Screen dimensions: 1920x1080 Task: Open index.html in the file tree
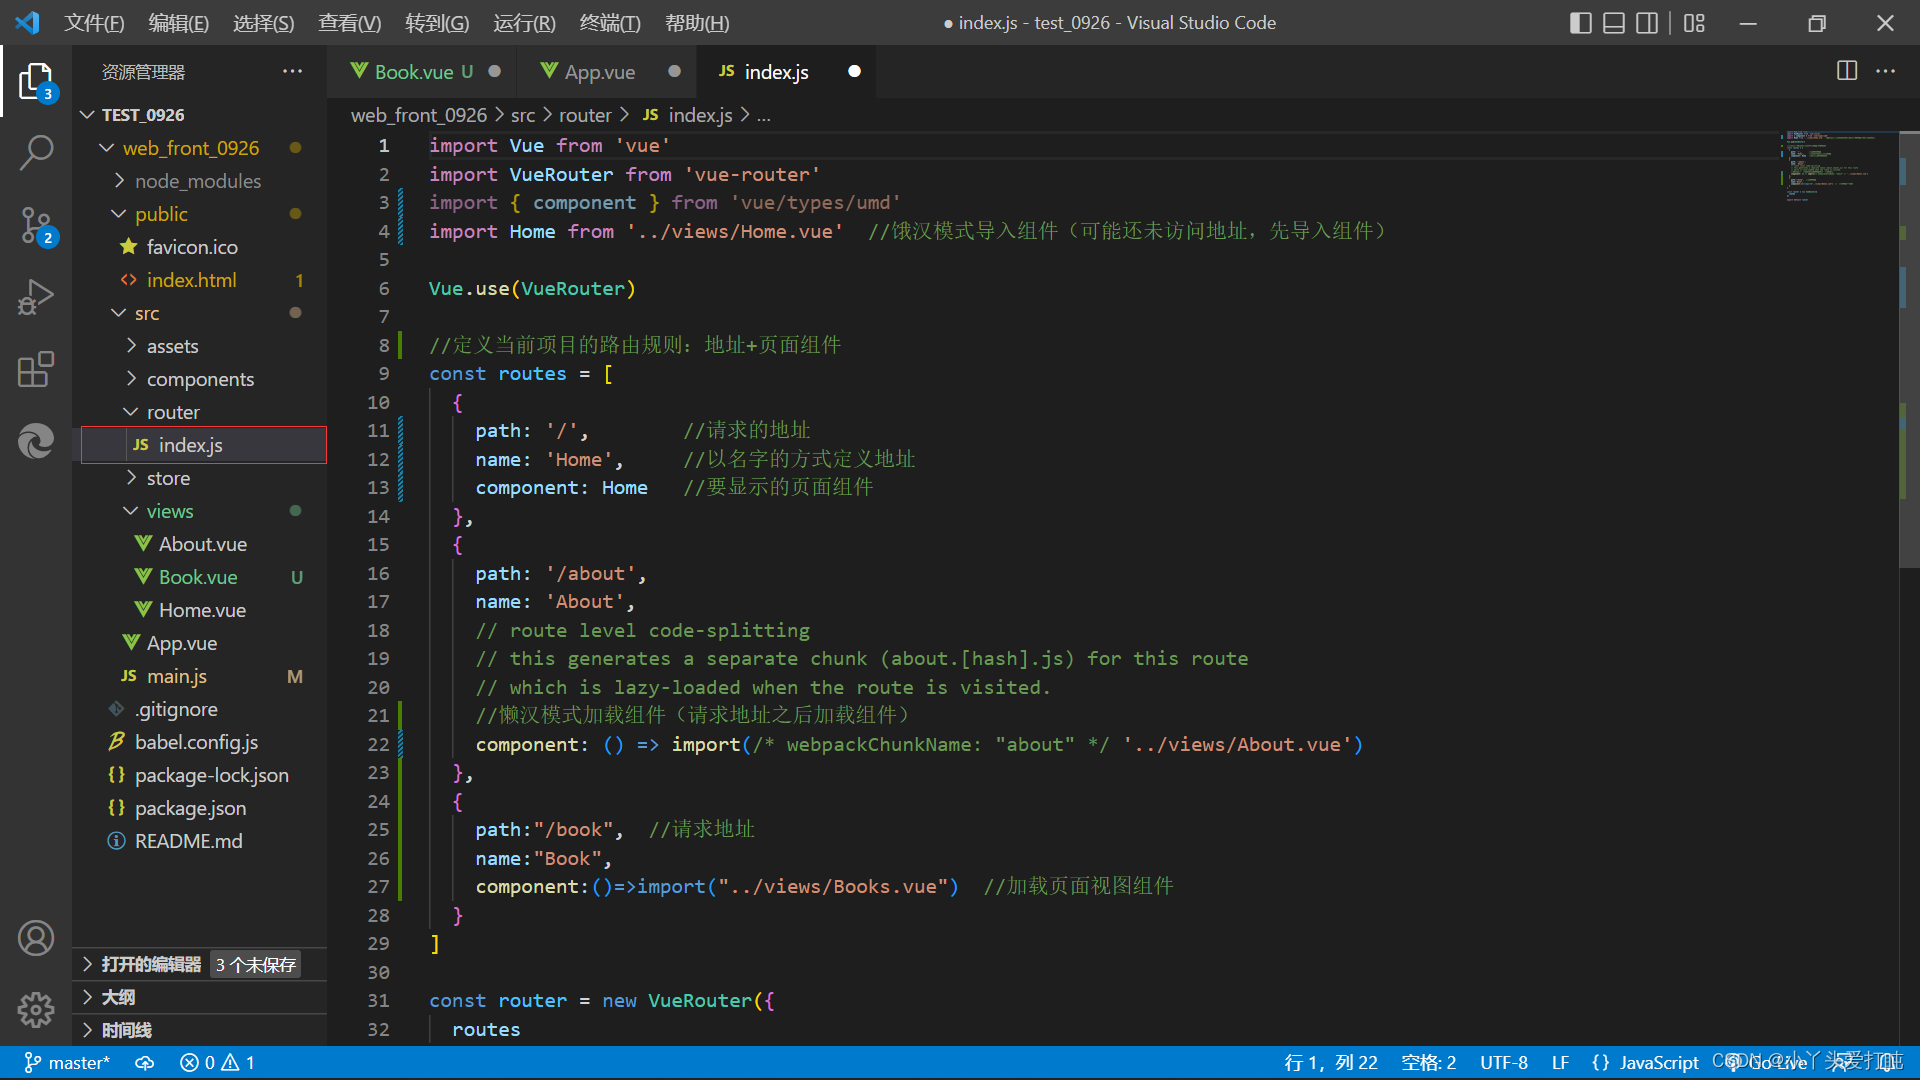tap(191, 280)
